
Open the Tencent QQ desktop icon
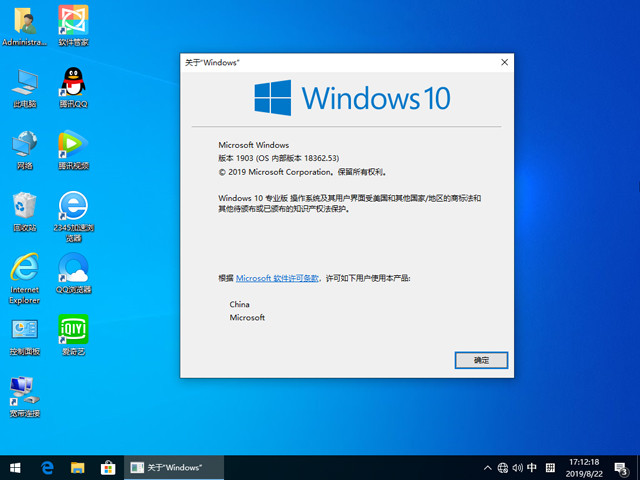(x=73, y=82)
